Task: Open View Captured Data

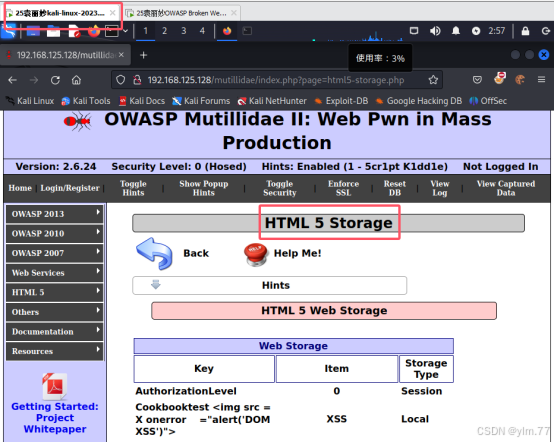Action: [506, 188]
